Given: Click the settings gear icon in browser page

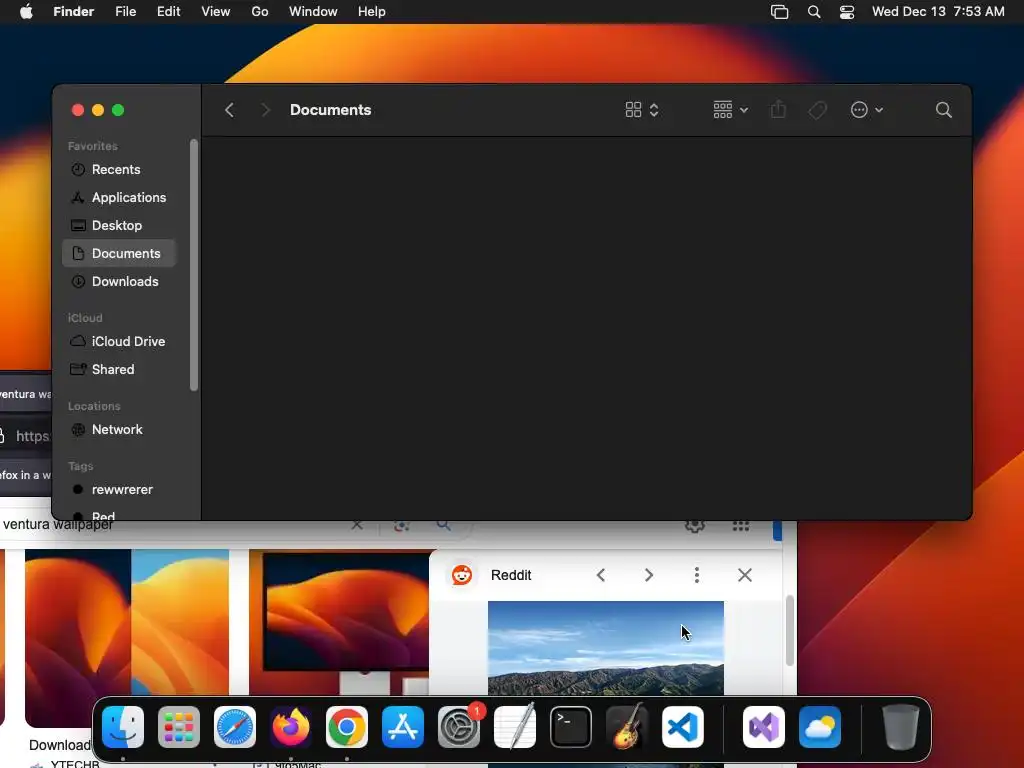Looking at the screenshot, I should click(694, 526).
